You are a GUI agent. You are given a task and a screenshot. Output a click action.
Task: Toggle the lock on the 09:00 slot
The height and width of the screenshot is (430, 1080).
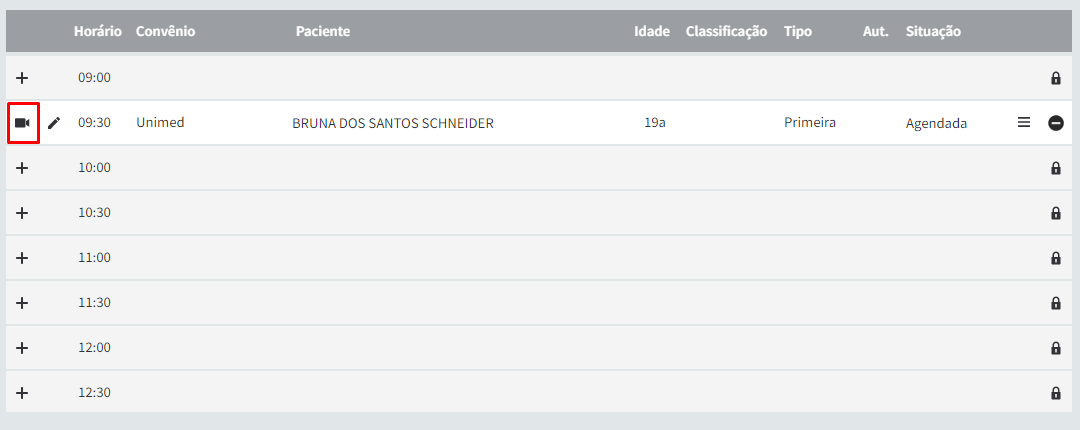coord(1055,78)
